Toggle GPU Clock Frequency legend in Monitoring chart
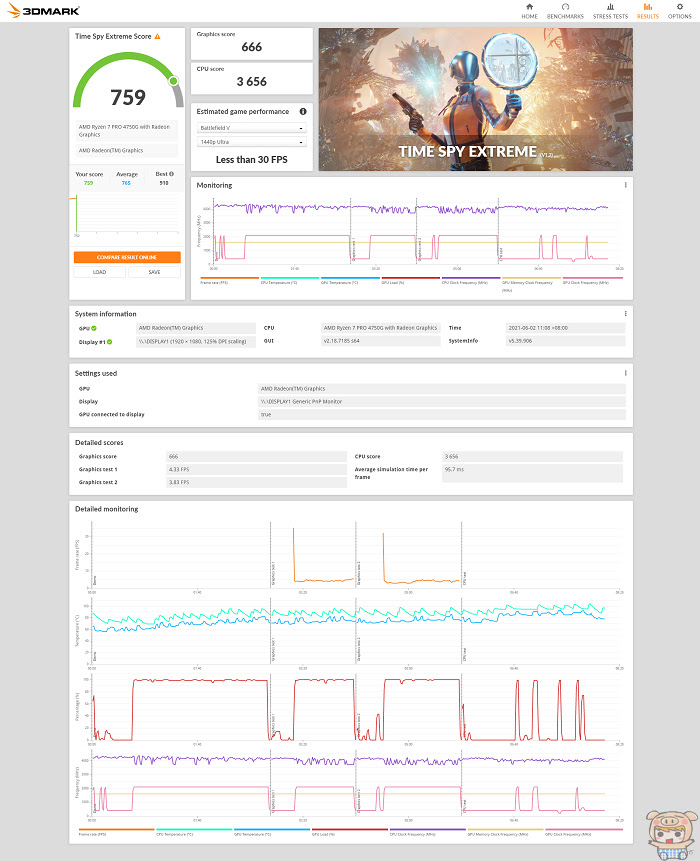Viewport: 700px width, 861px height. pos(592,280)
